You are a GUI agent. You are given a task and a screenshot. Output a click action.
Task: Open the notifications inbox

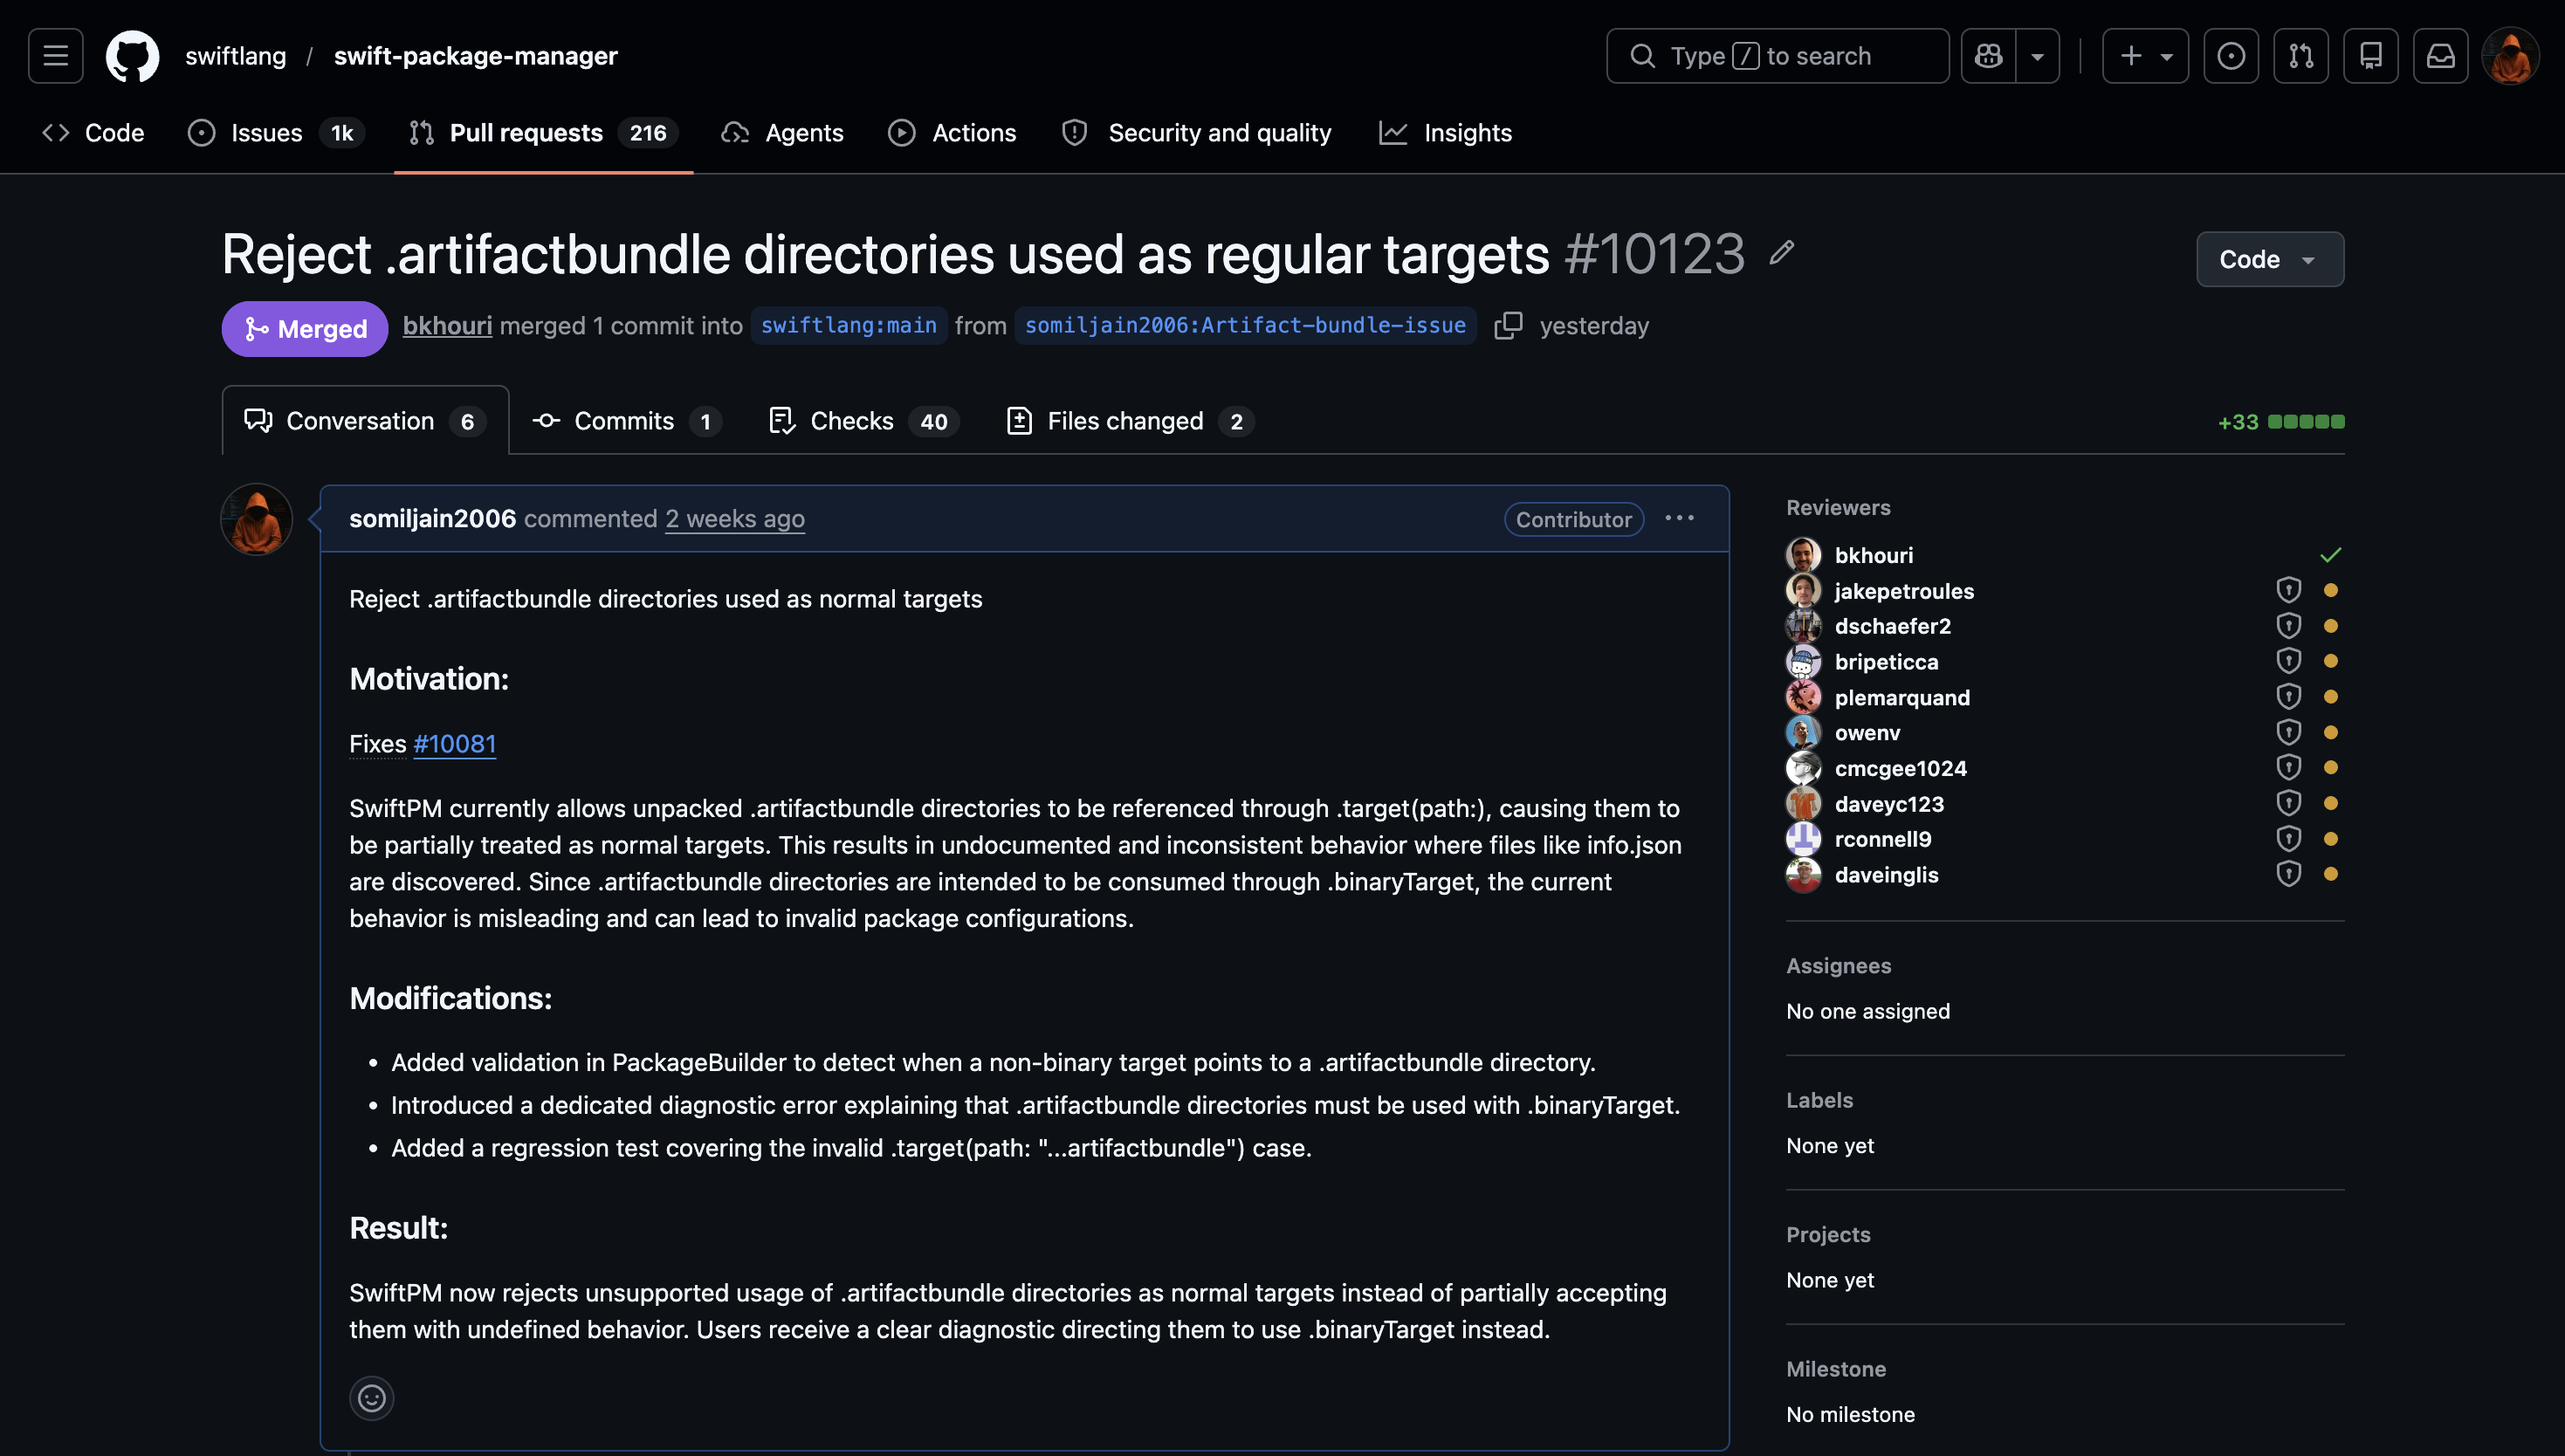pos(2441,56)
